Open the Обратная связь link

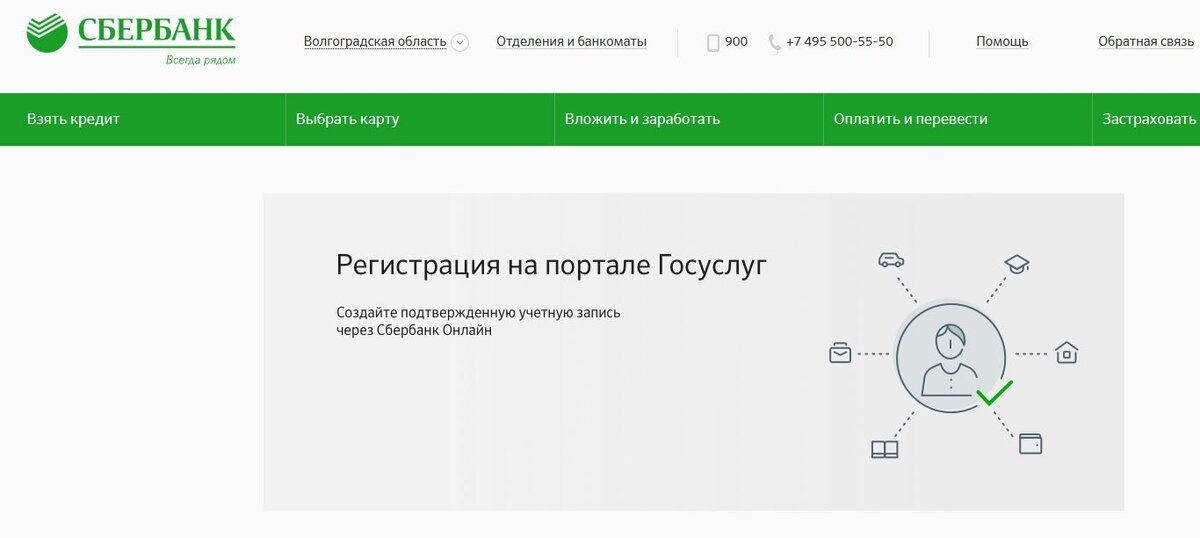[x=1146, y=42]
